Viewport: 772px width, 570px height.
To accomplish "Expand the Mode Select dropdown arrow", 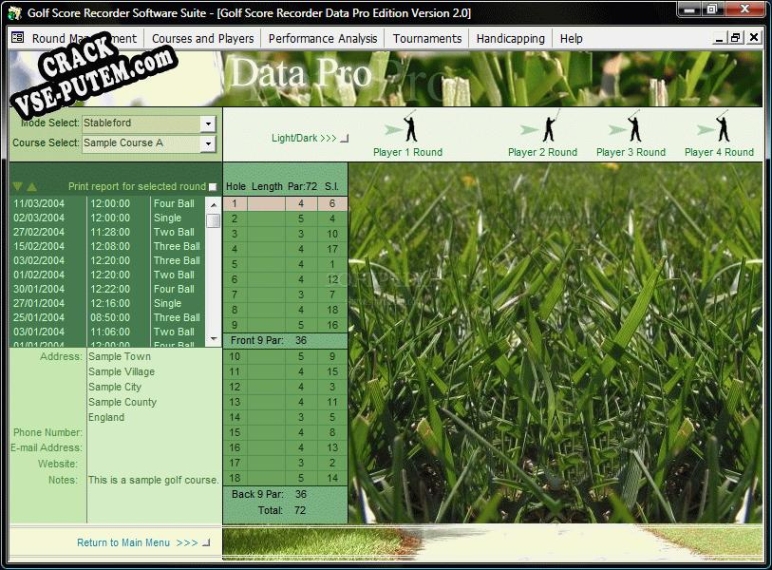I will (x=208, y=124).
